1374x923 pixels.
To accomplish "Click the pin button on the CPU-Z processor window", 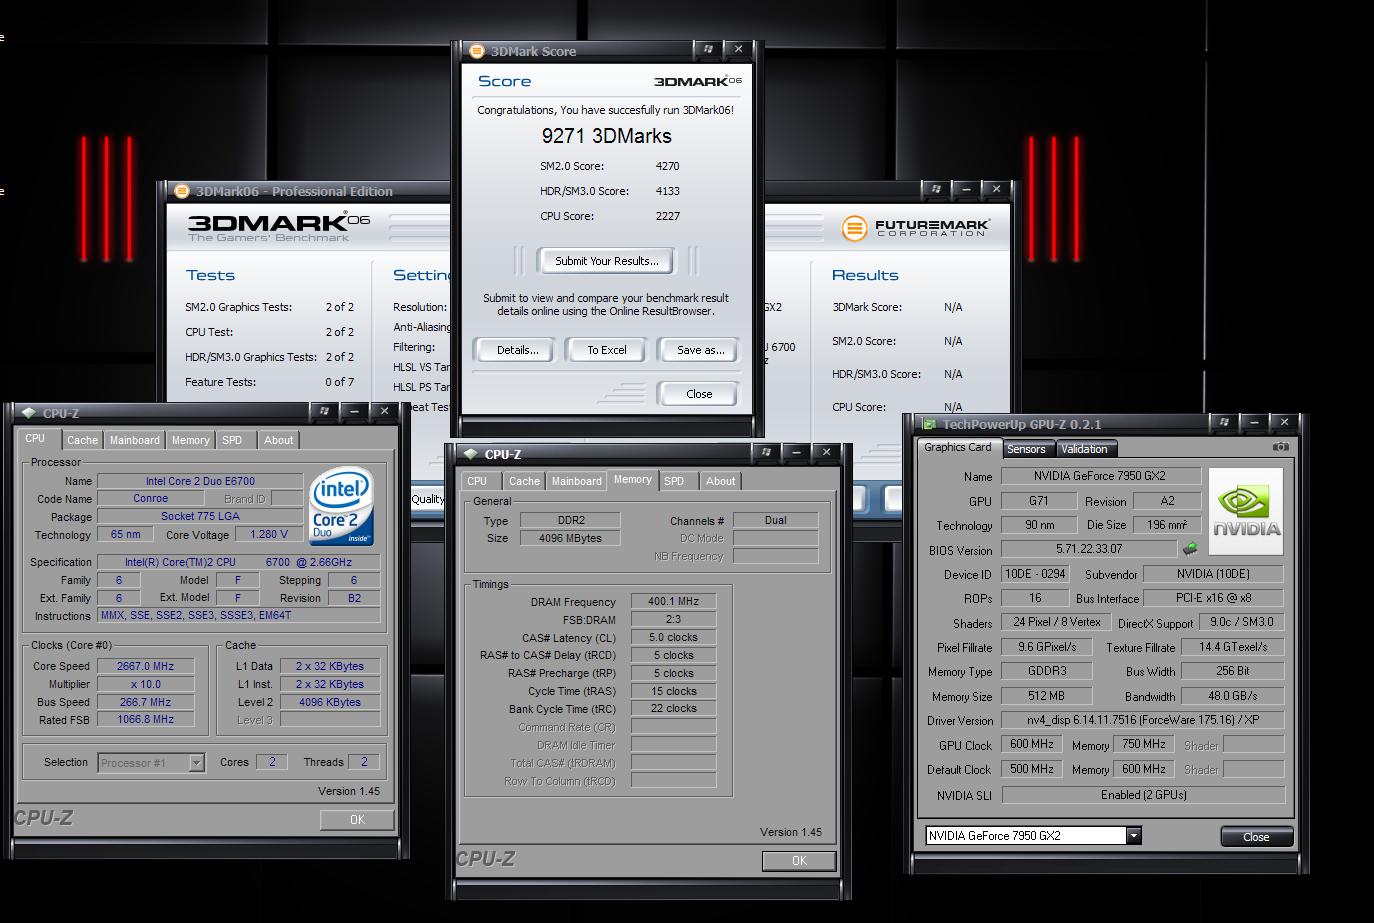I will click(323, 411).
